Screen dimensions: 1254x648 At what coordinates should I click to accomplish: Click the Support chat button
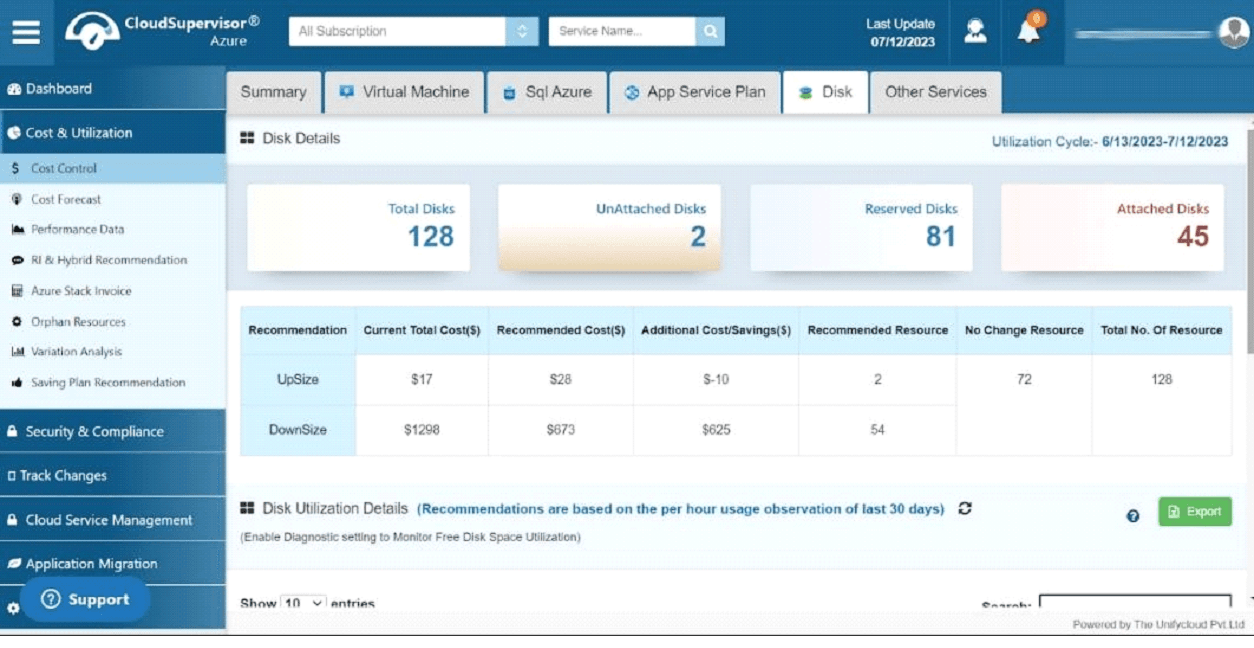[85, 600]
